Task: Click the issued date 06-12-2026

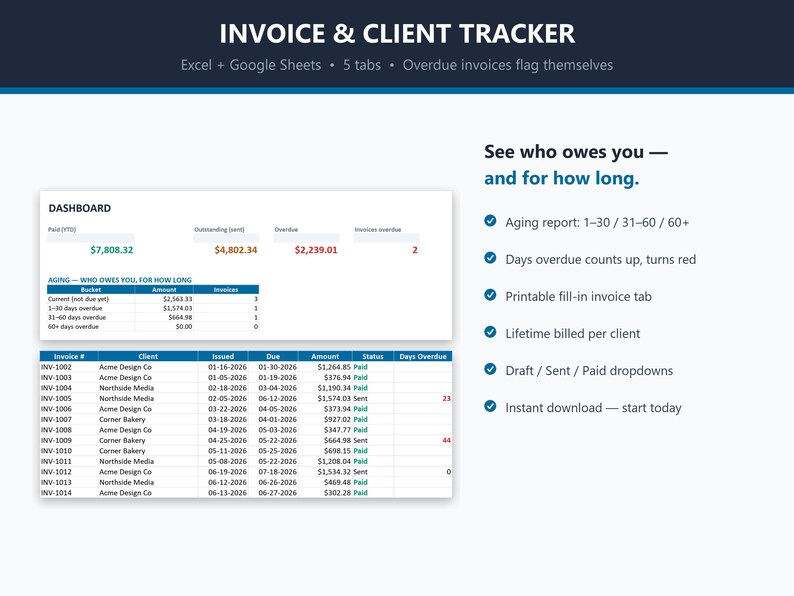Action: 227,483
